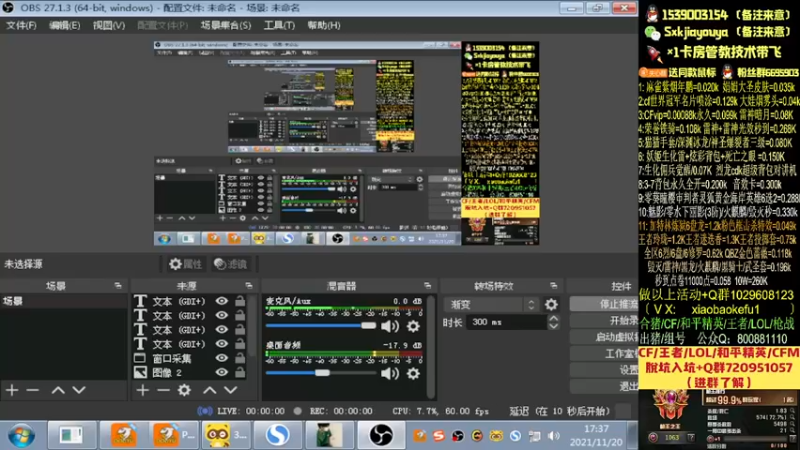This screenshot has height=450, width=800.
Task: Move source down with arrow icon
Action: [x=231, y=390]
